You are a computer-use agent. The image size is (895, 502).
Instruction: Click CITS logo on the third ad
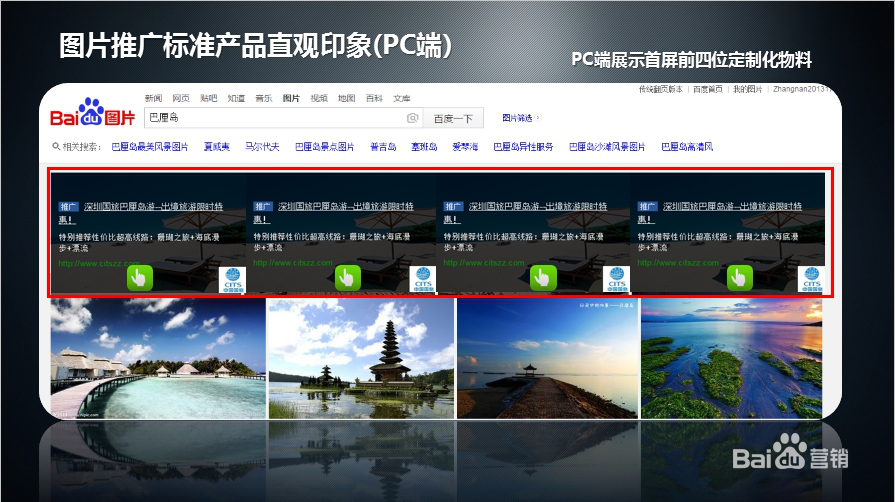(617, 279)
